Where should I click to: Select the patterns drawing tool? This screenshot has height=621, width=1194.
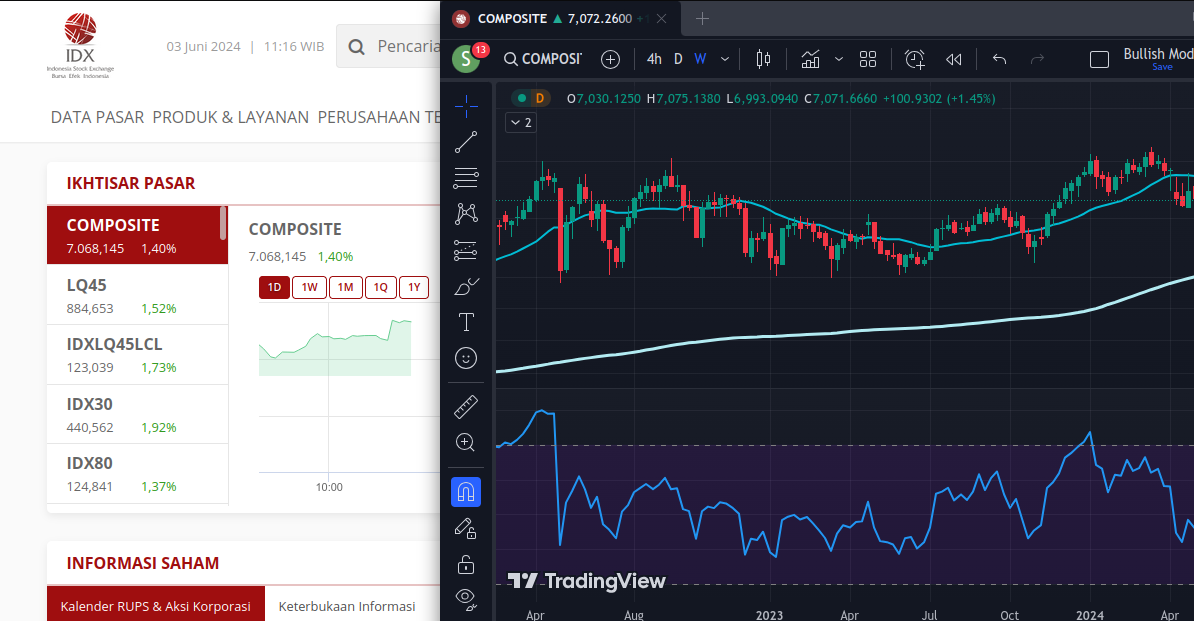tap(466, 214)
